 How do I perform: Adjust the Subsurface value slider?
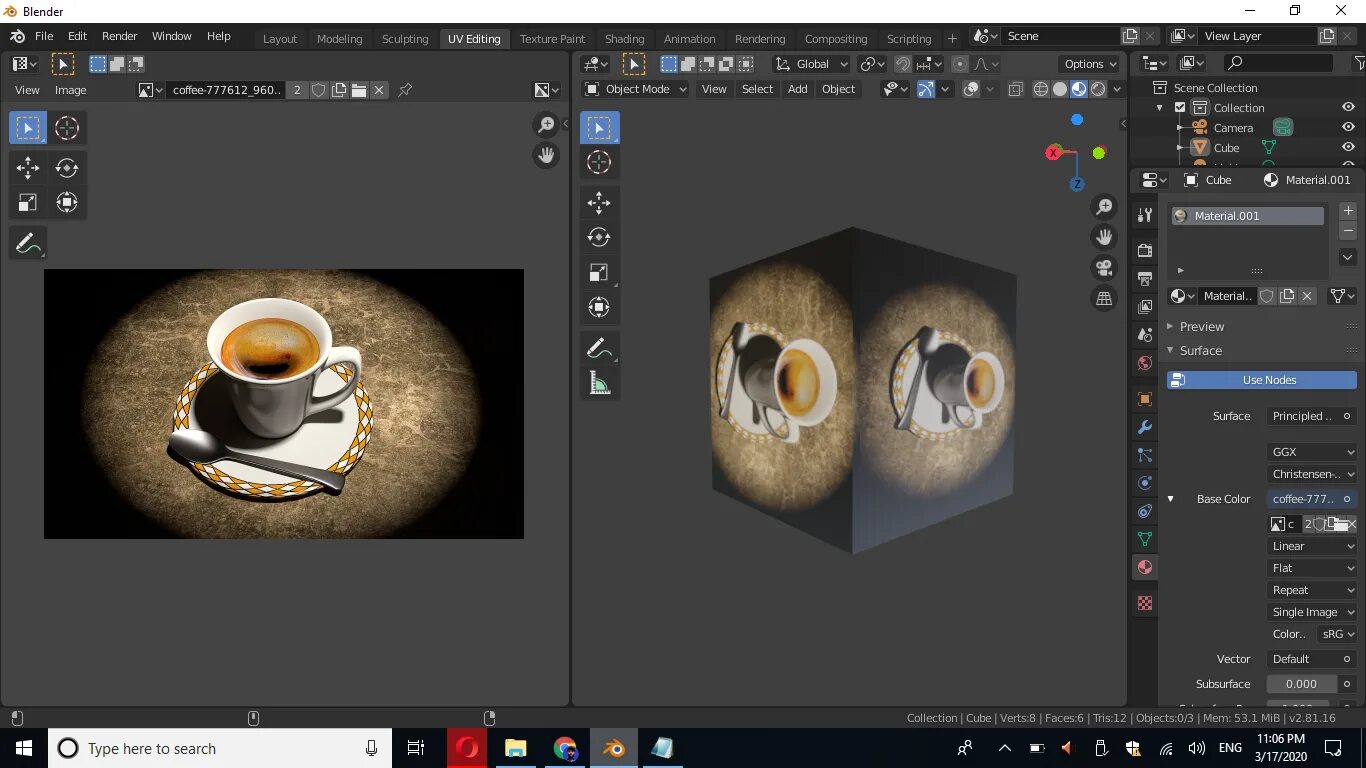pyautogui.click(x=1300, y=683)
